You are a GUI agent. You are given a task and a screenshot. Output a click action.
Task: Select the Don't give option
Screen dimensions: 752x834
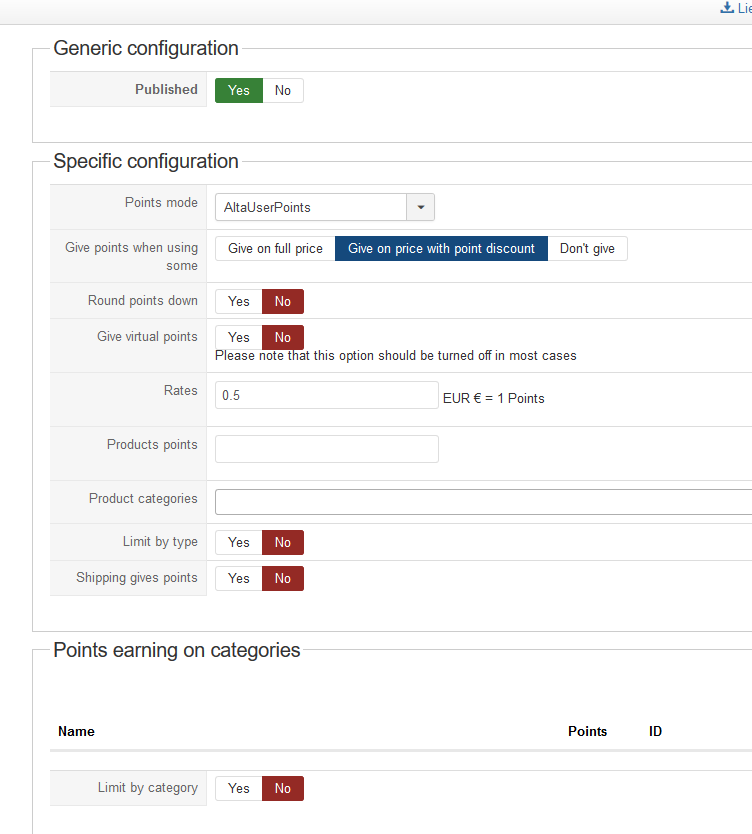coord(587,248)
